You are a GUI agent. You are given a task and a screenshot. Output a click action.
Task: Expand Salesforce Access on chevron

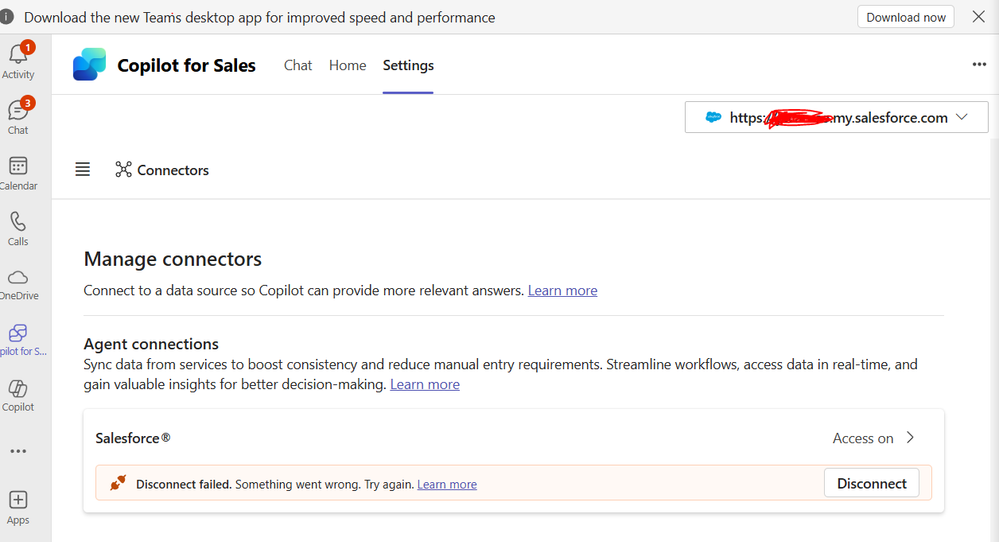click(910, 438)
